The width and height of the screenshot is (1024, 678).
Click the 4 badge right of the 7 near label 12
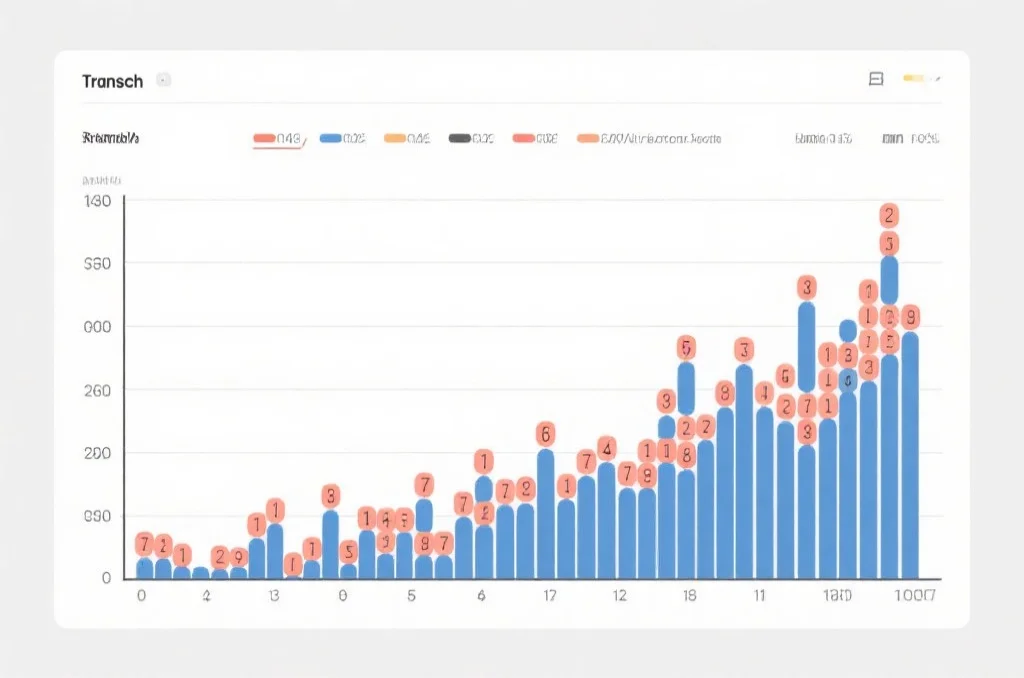pyautogui.click(x=606, y=447)
